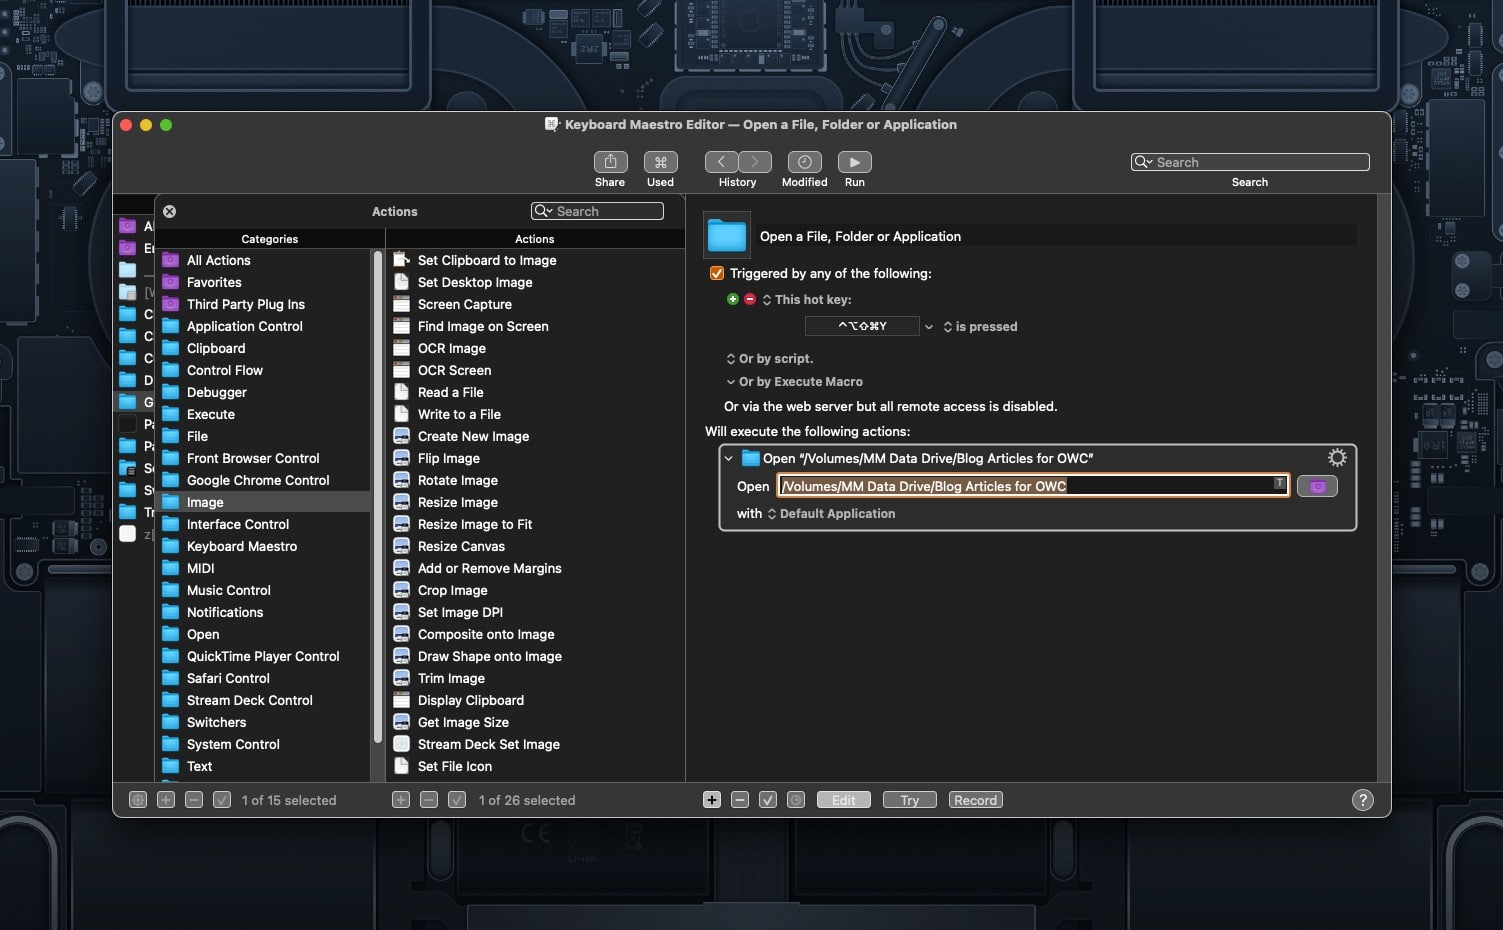Open the 'is pressed' trigger dropdown
This screenshot has width=1503, height=930.
tap(980, 327)
